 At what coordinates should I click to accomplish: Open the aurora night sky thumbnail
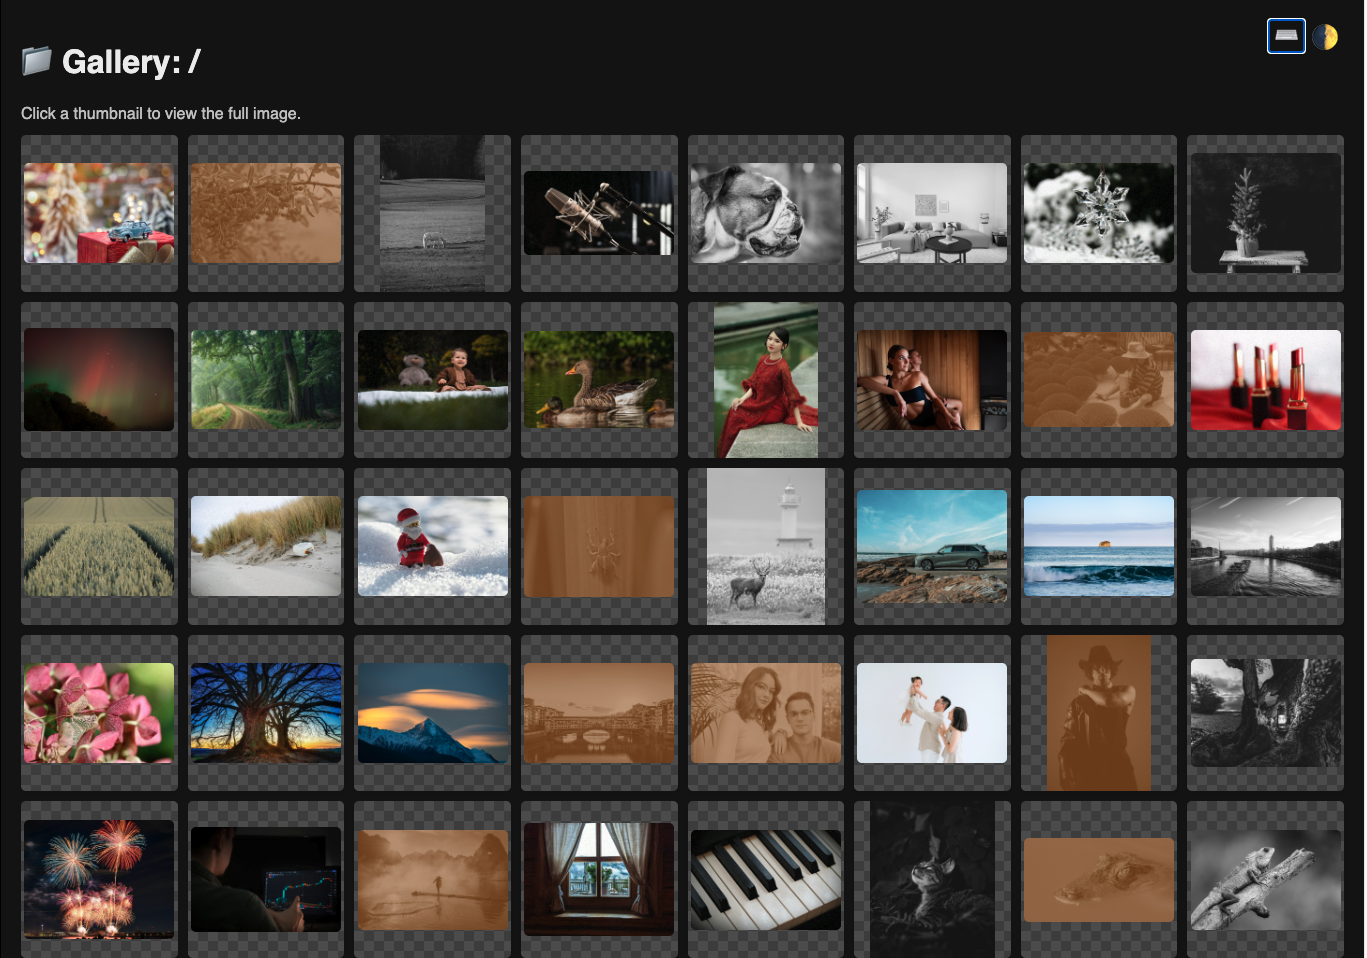point(98,380)
